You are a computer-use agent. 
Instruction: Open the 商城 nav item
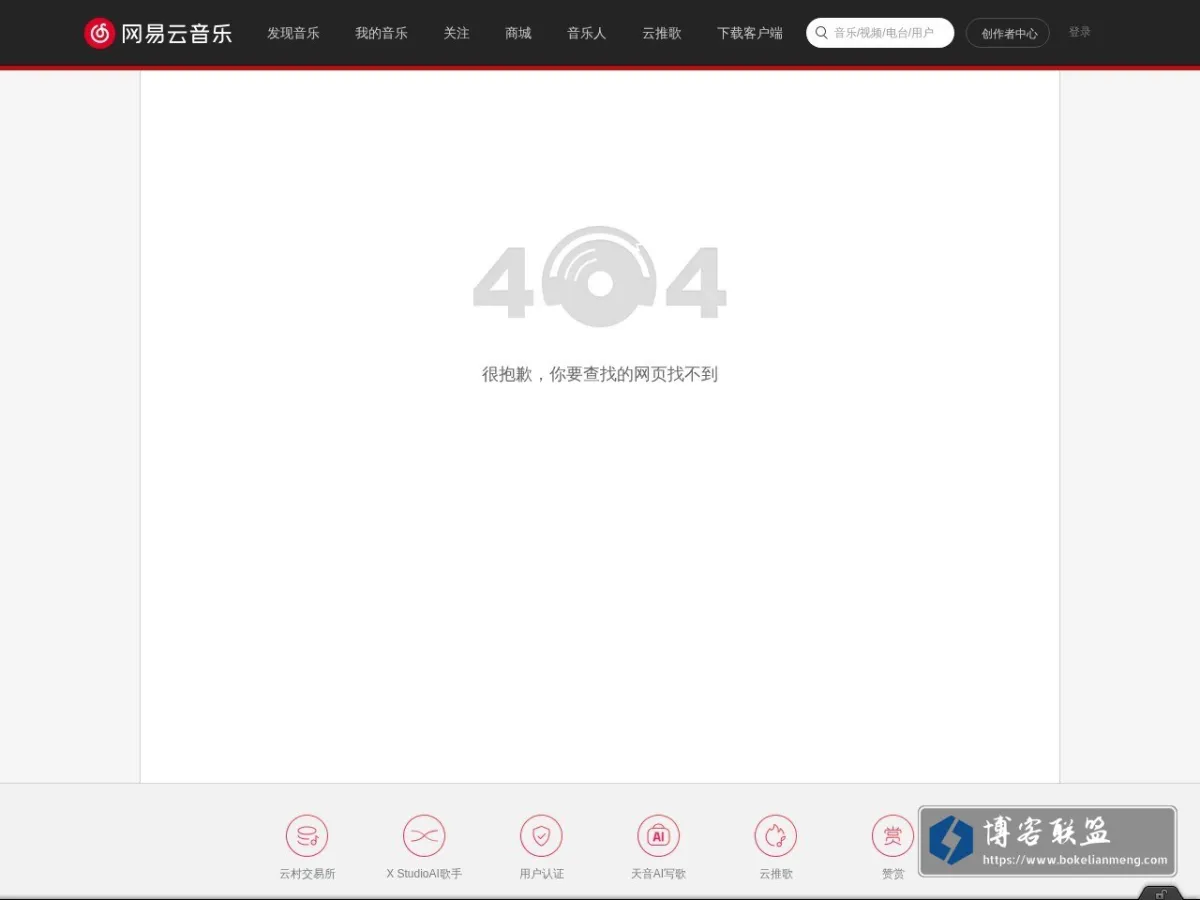(x=518, y=33)
